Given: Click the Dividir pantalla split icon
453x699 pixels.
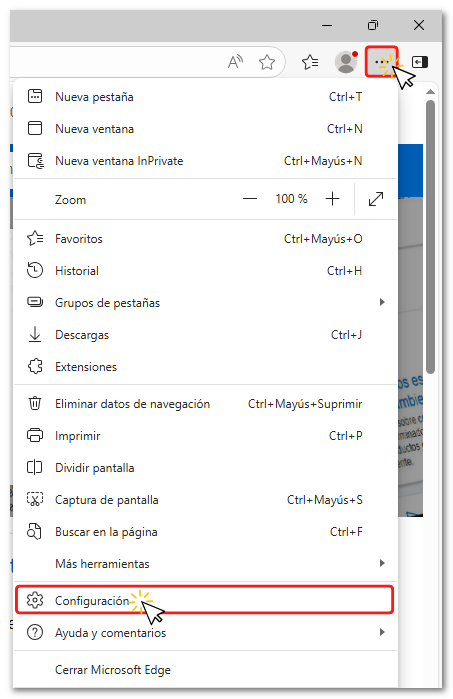Looking at the screenshot, I should pos(35,467).
